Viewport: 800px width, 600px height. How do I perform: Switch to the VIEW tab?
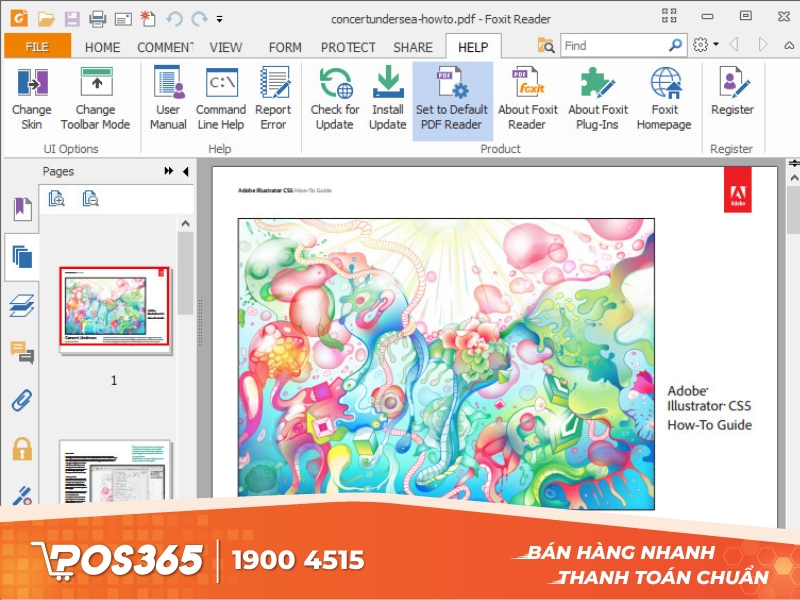coord(226,47)
